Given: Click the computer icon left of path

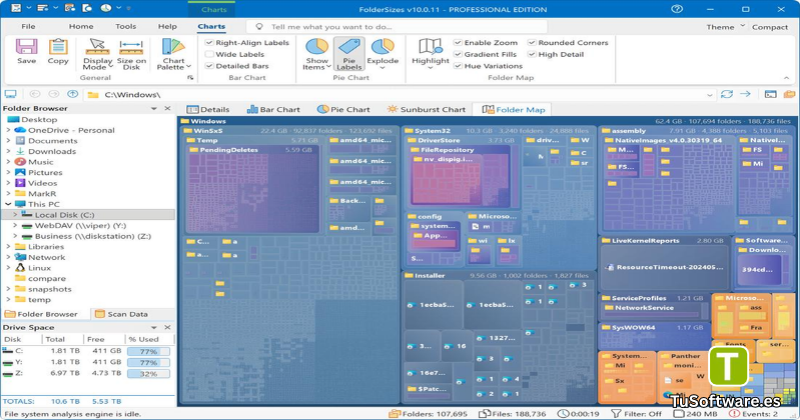Looking at the screenshot, I should click(10, 94).
